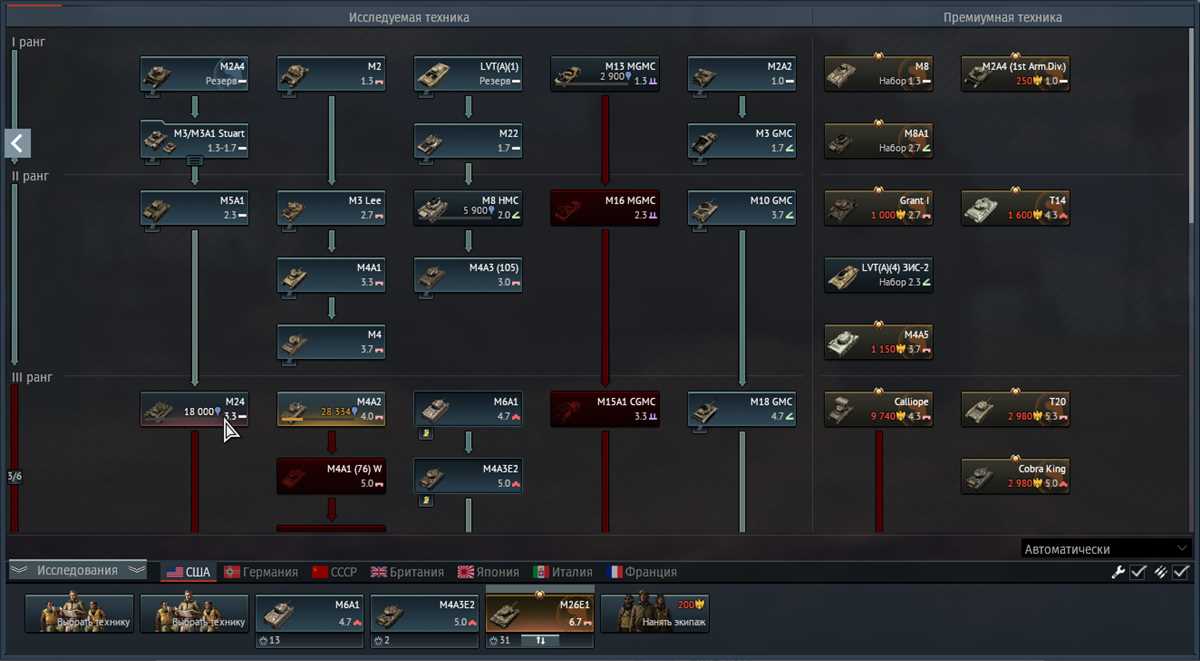The height and width of the screenshot is (661, 1200).
Task: Select the M4A1 tank card
Action: 331,275
